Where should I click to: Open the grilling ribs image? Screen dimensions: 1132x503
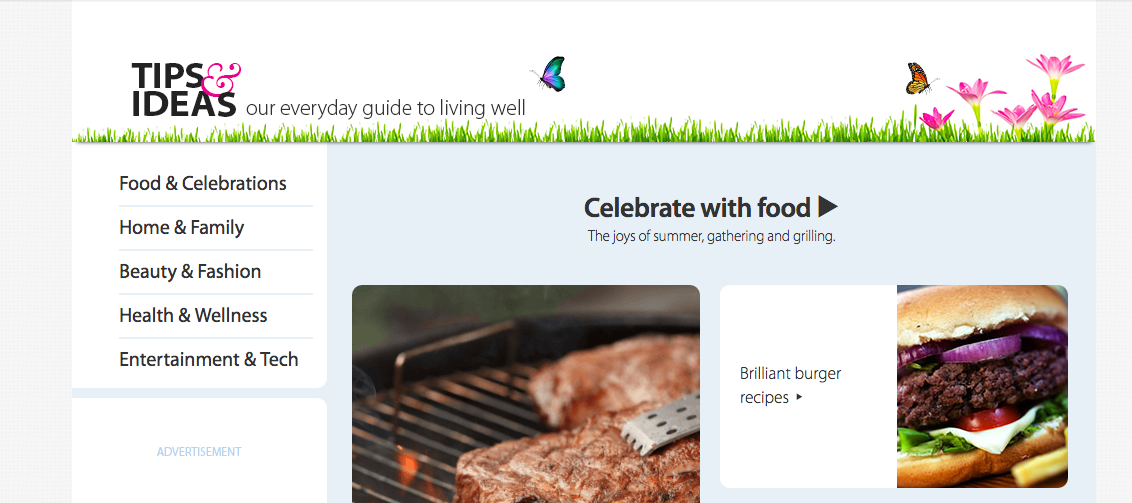[x=526, y=394]
